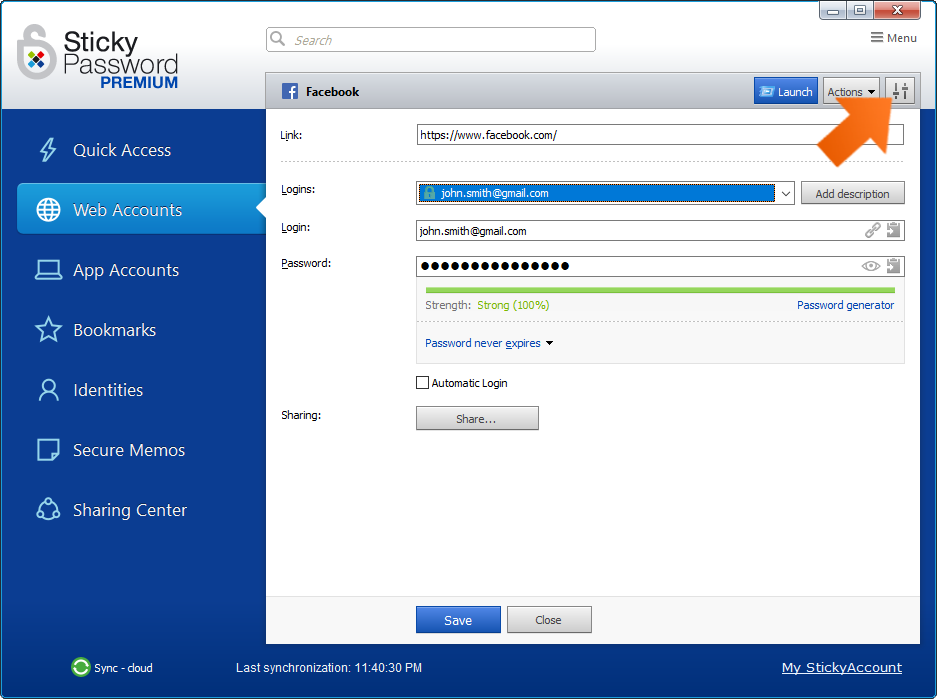Click the Facebook title text
Viewport: 937px width, 699px height.
pyautogui.click(x=332, y=91)
